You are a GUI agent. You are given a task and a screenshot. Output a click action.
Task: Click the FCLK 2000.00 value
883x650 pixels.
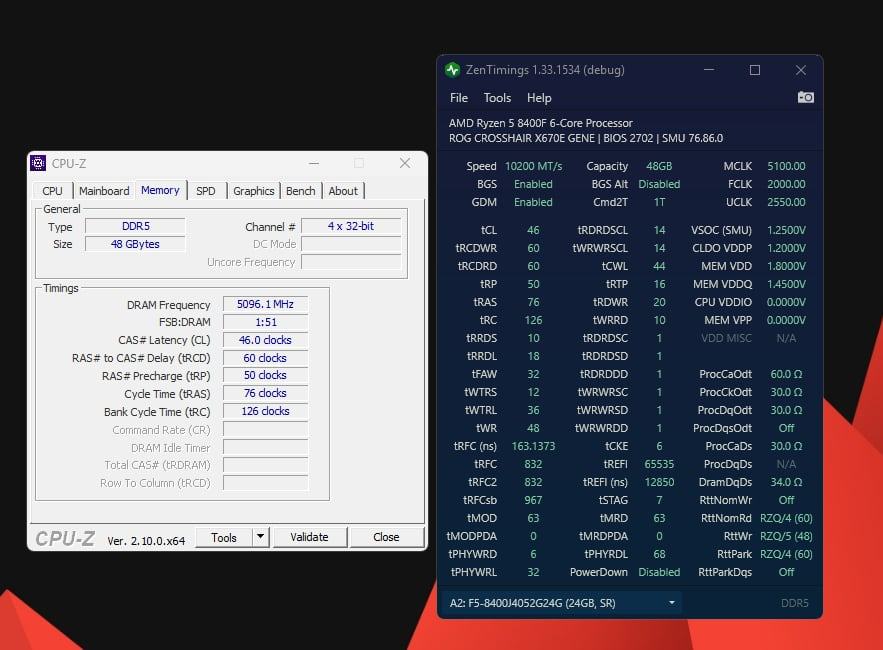click(x=786, y=184)
